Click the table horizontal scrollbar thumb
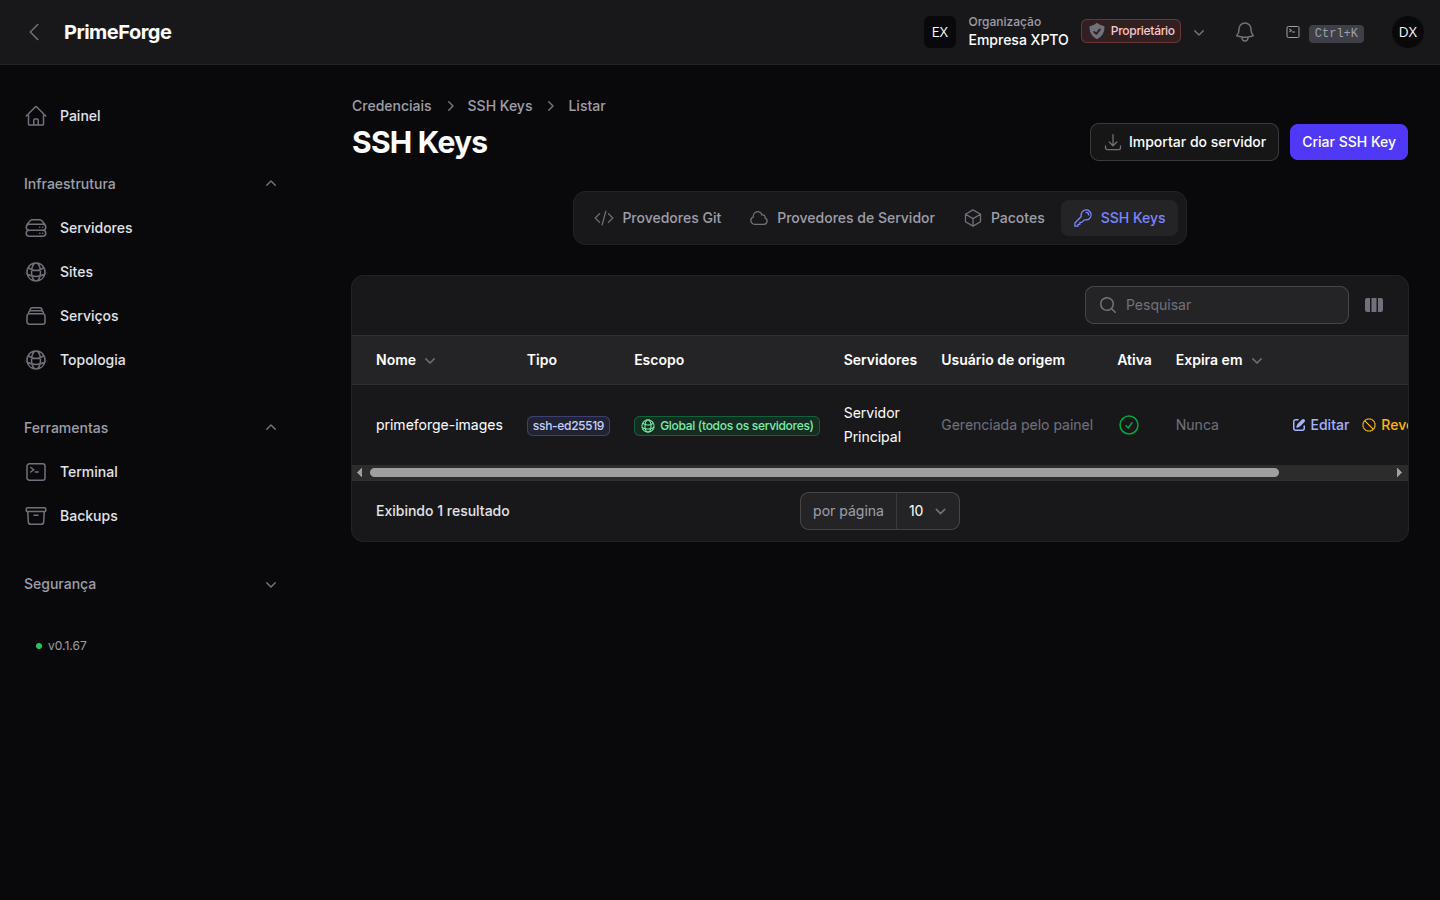Screen dimensions: 1440x900 click(824, 472)
